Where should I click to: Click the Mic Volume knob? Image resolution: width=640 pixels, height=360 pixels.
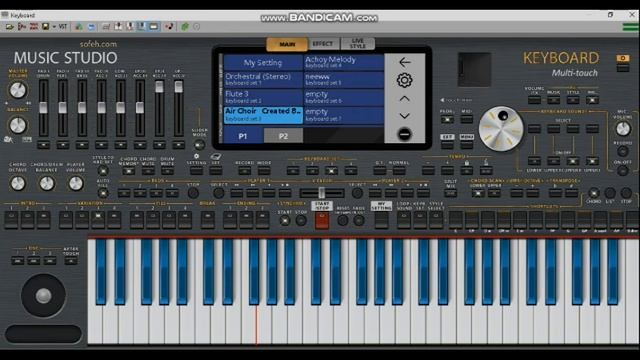click(x=622, y=129)
